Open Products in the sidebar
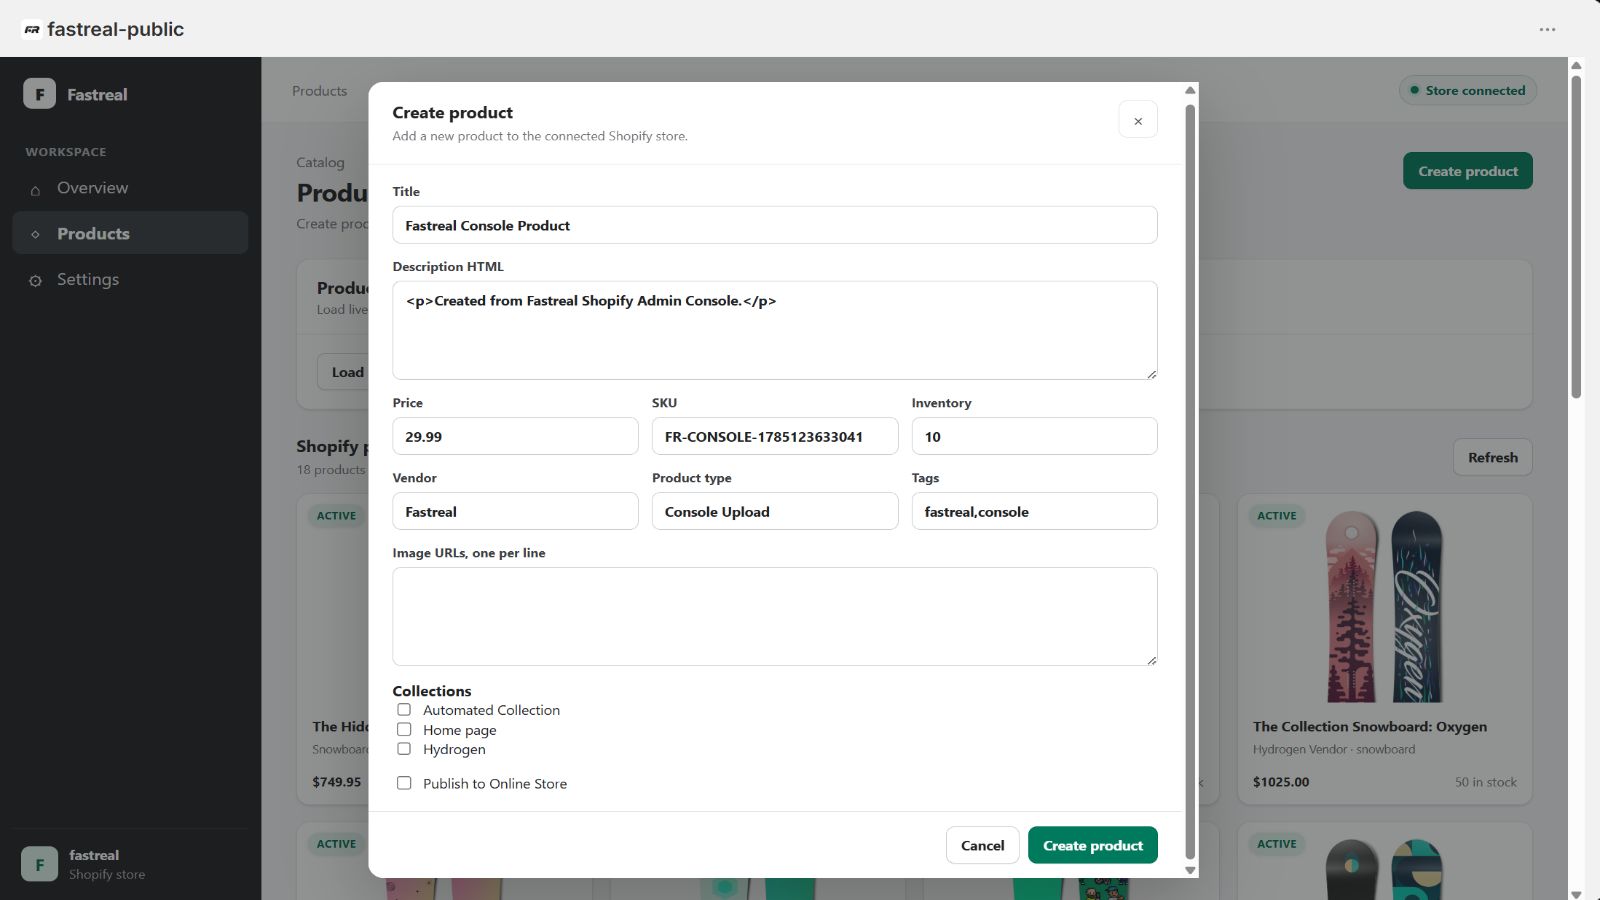 130,233
